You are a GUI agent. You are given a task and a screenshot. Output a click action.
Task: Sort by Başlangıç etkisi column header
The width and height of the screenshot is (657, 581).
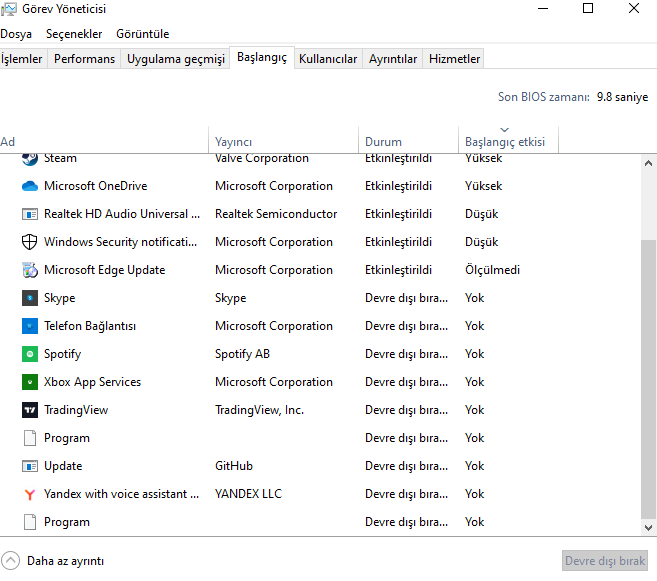504,142
